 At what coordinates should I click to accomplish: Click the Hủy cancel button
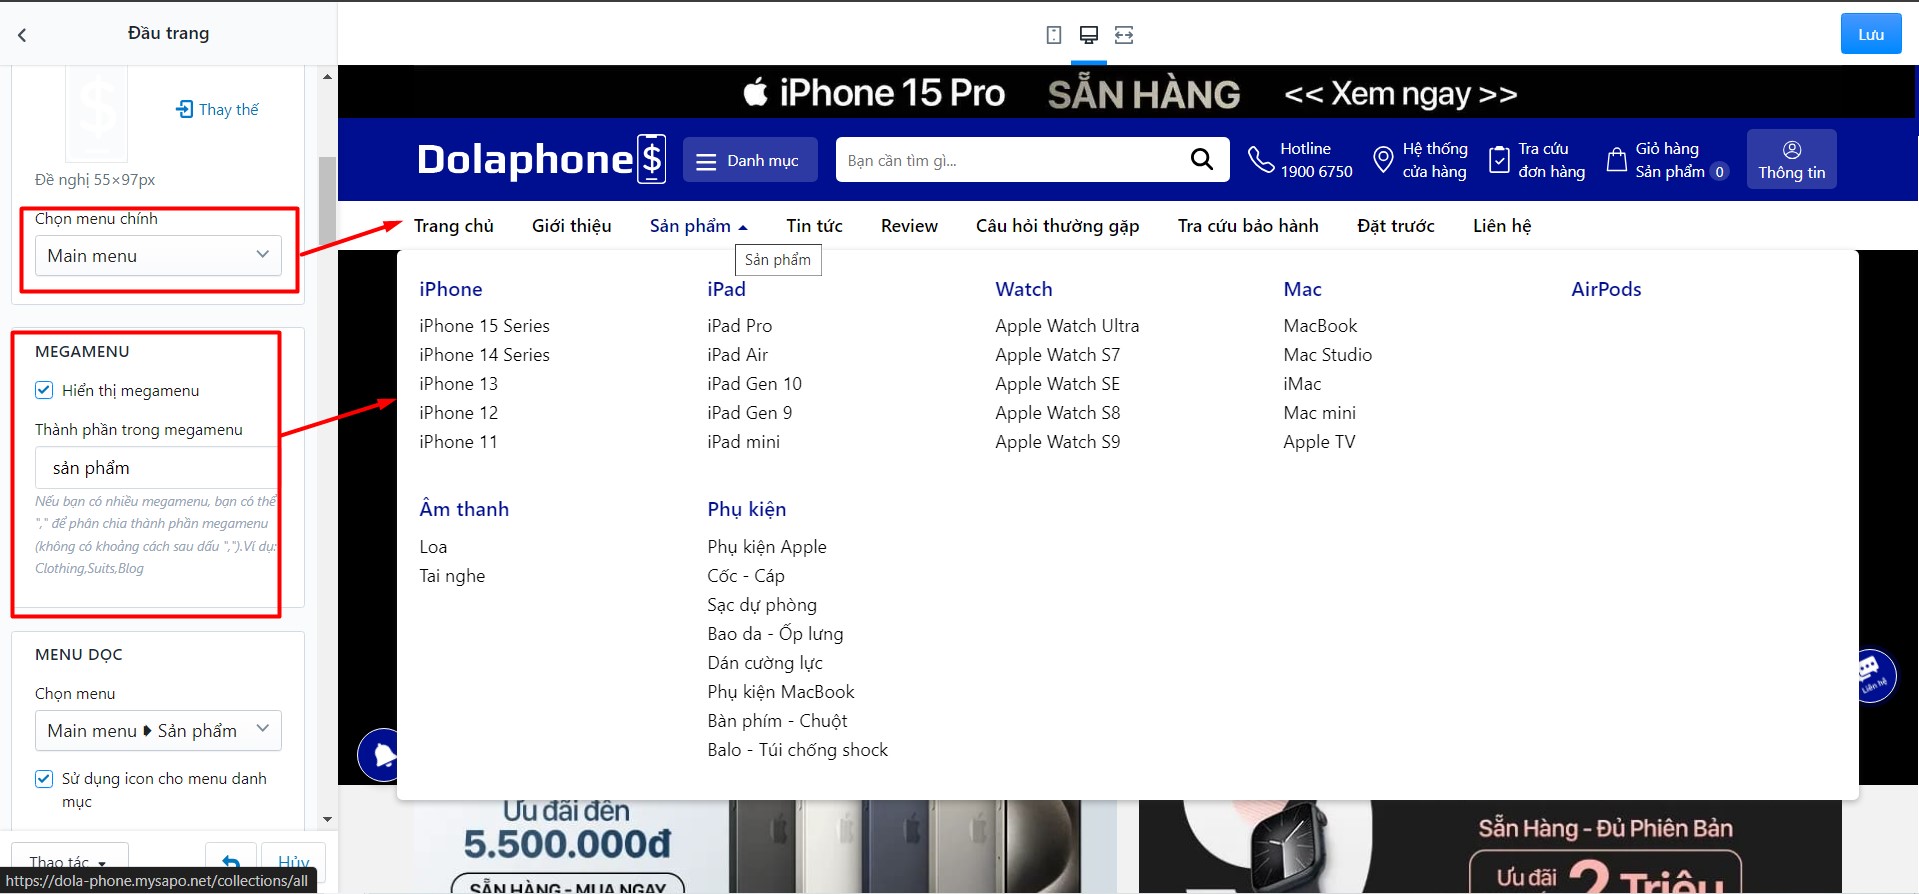pyautogui.click(x=293, y=862)
